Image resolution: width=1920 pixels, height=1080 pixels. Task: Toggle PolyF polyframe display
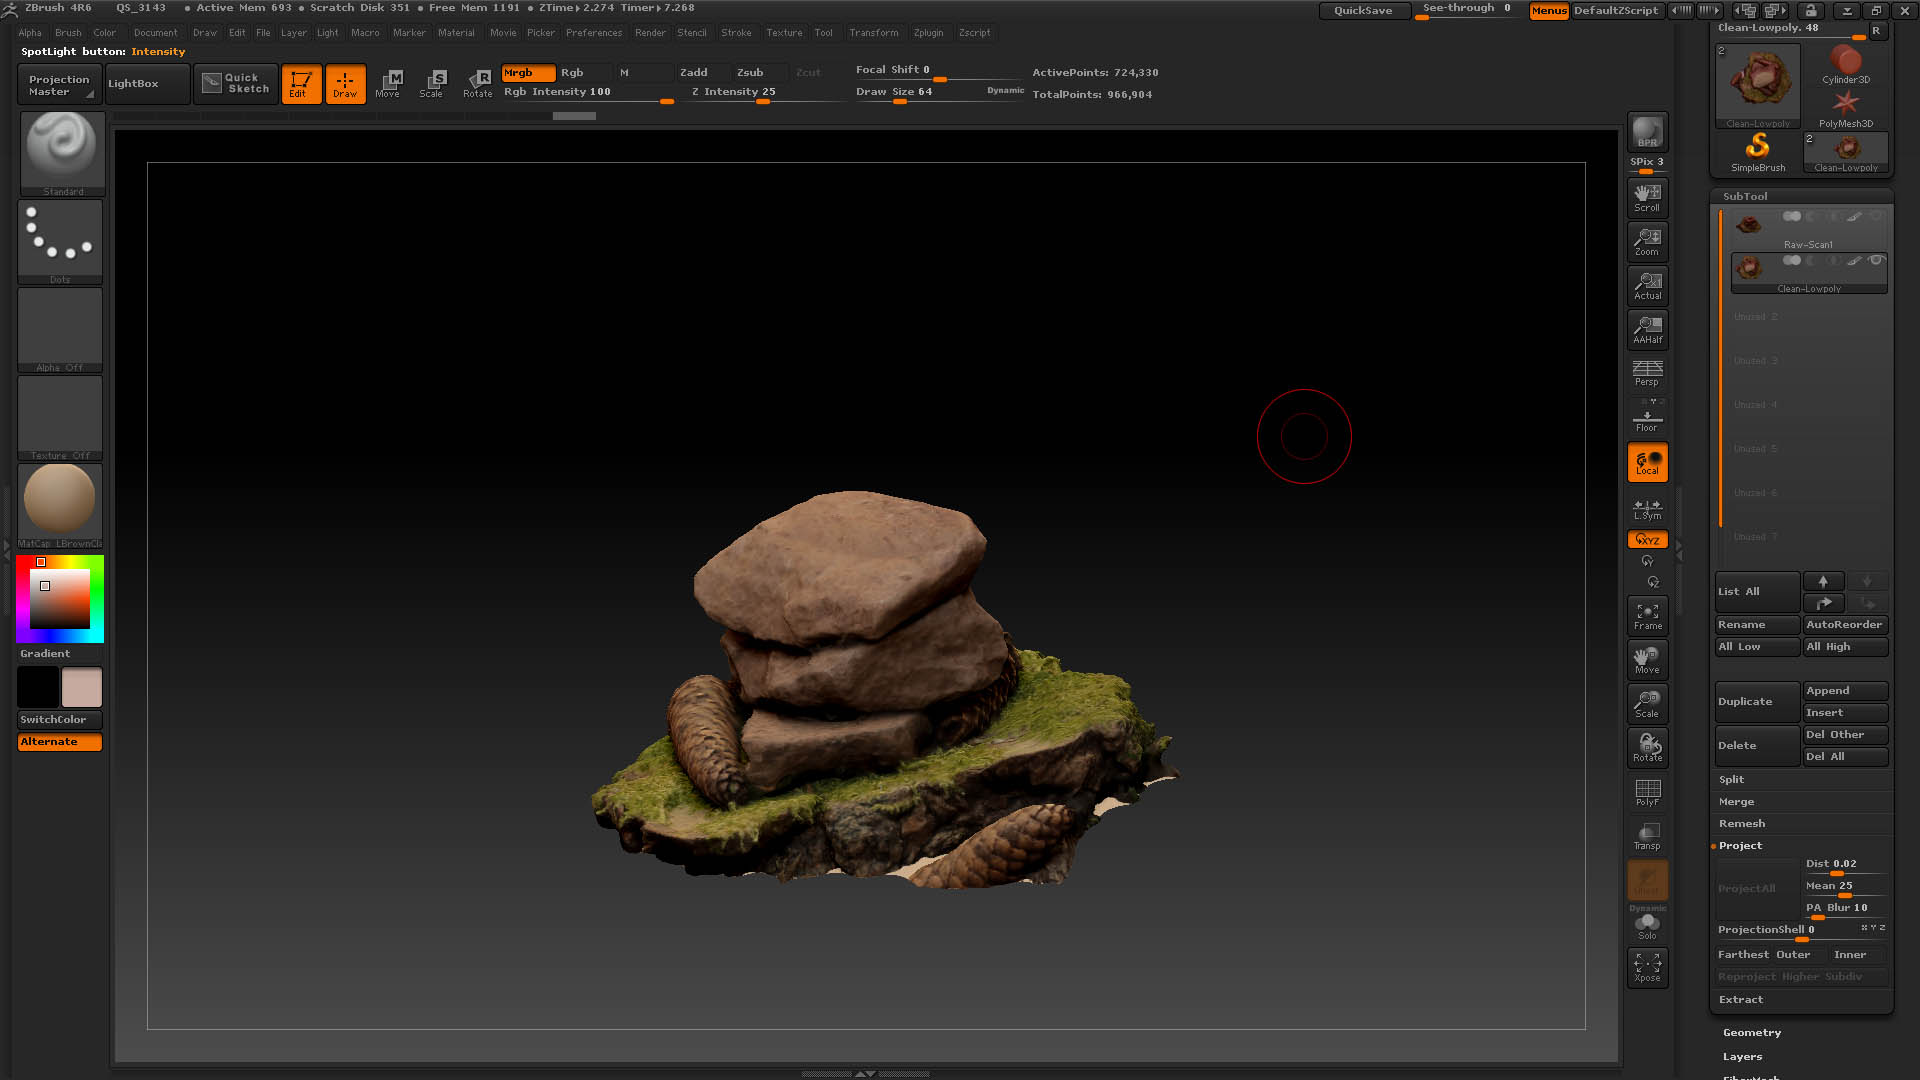[x=1647, y=792]
